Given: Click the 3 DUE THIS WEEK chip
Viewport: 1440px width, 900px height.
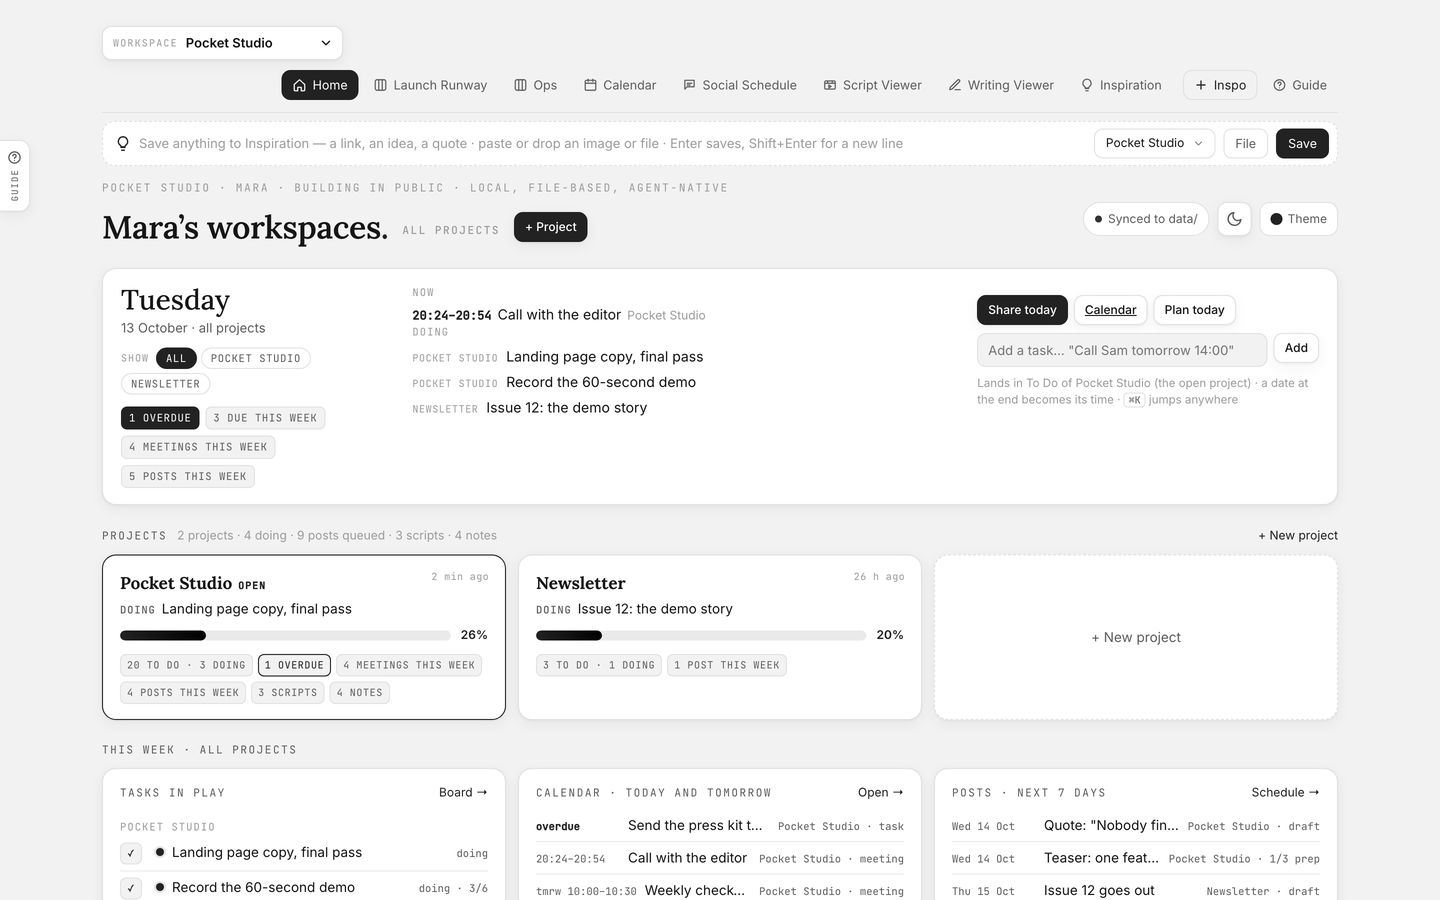Looking at the screenshot, I should 265,418.
